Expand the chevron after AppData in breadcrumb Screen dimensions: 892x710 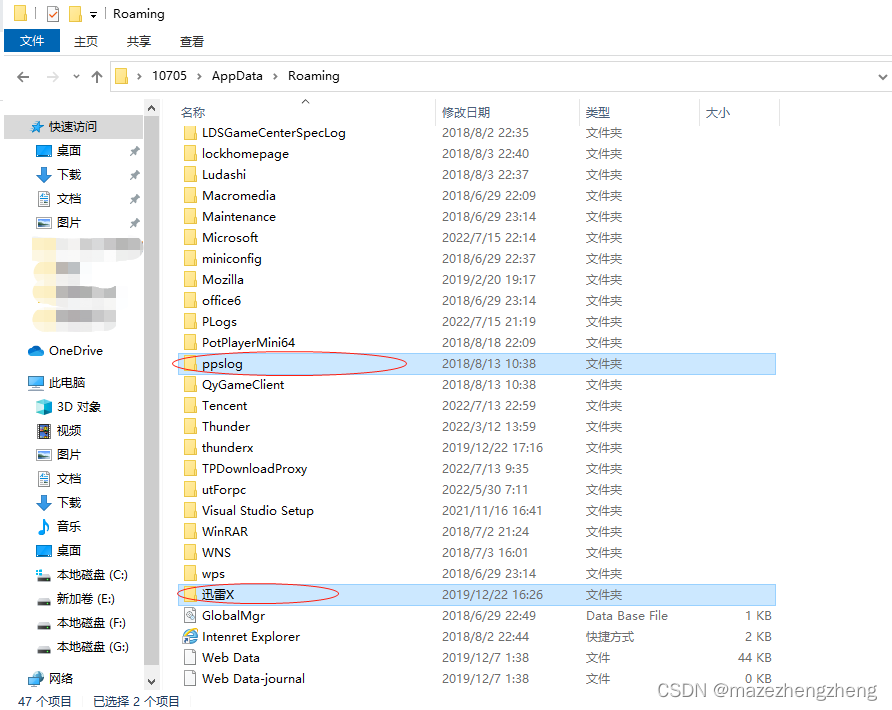coord(275,76)
